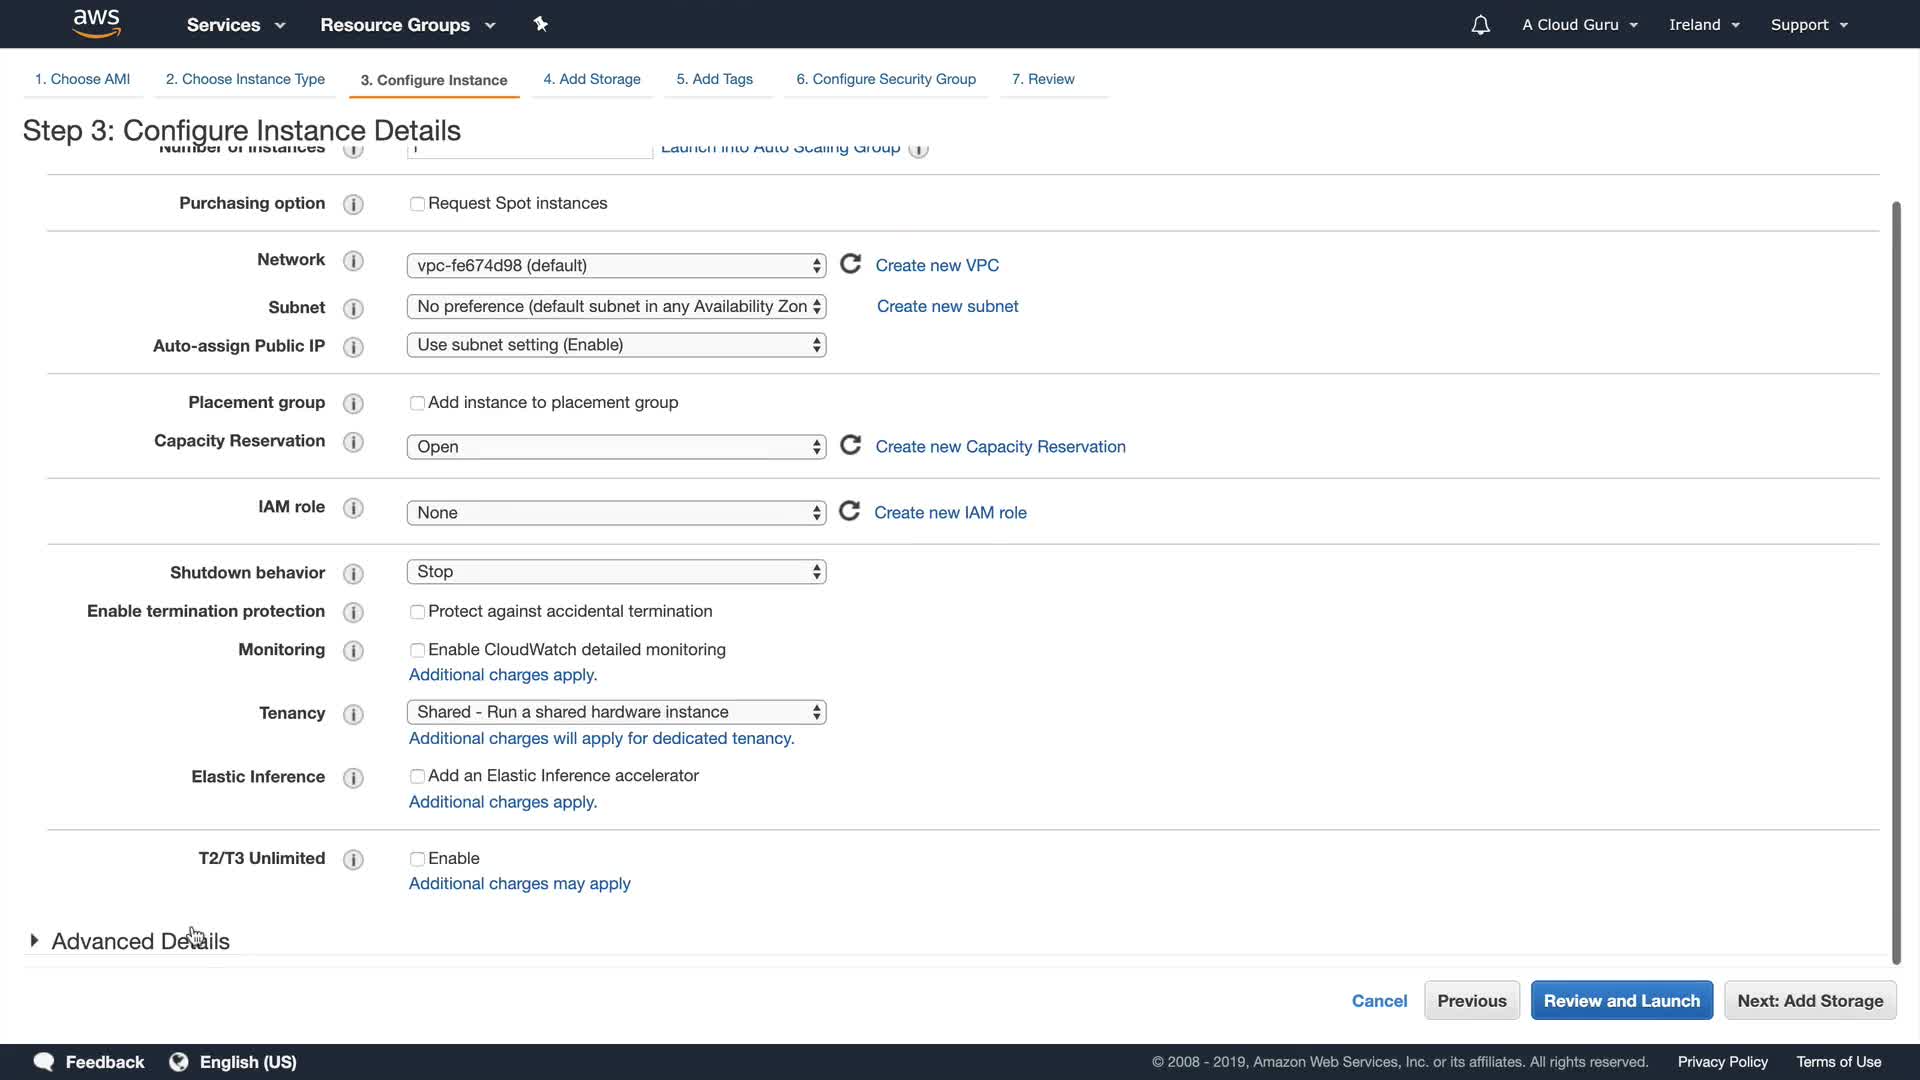The width and height of the screenshot is (1920, 1080).
Task: Enable CloudWatch detailed monitoring checkbox
Action: pyautogui.click(x=417, y=650)
